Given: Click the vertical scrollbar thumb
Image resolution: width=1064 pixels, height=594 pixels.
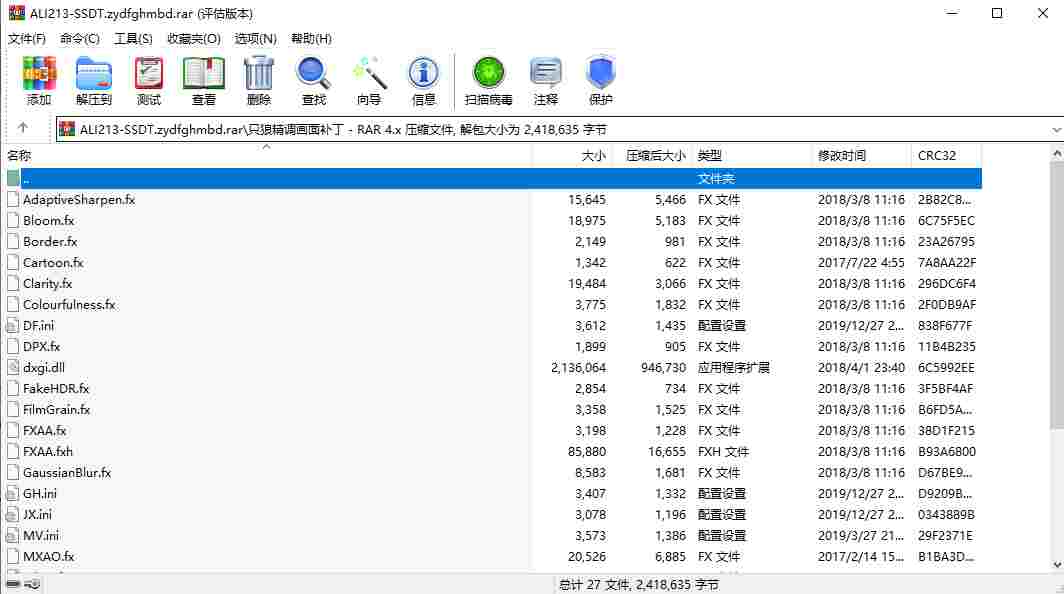Looking at the screenshot, I should click(x=1057, y=295).
